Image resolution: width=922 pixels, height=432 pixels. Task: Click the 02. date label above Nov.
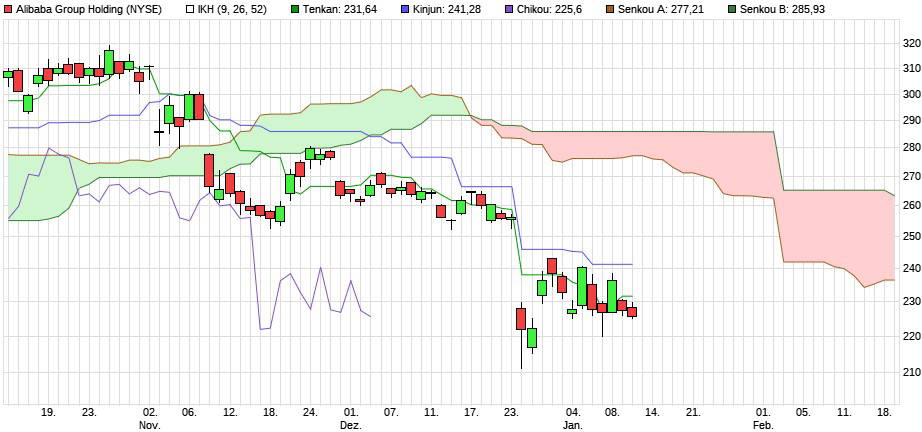point(150,413)
